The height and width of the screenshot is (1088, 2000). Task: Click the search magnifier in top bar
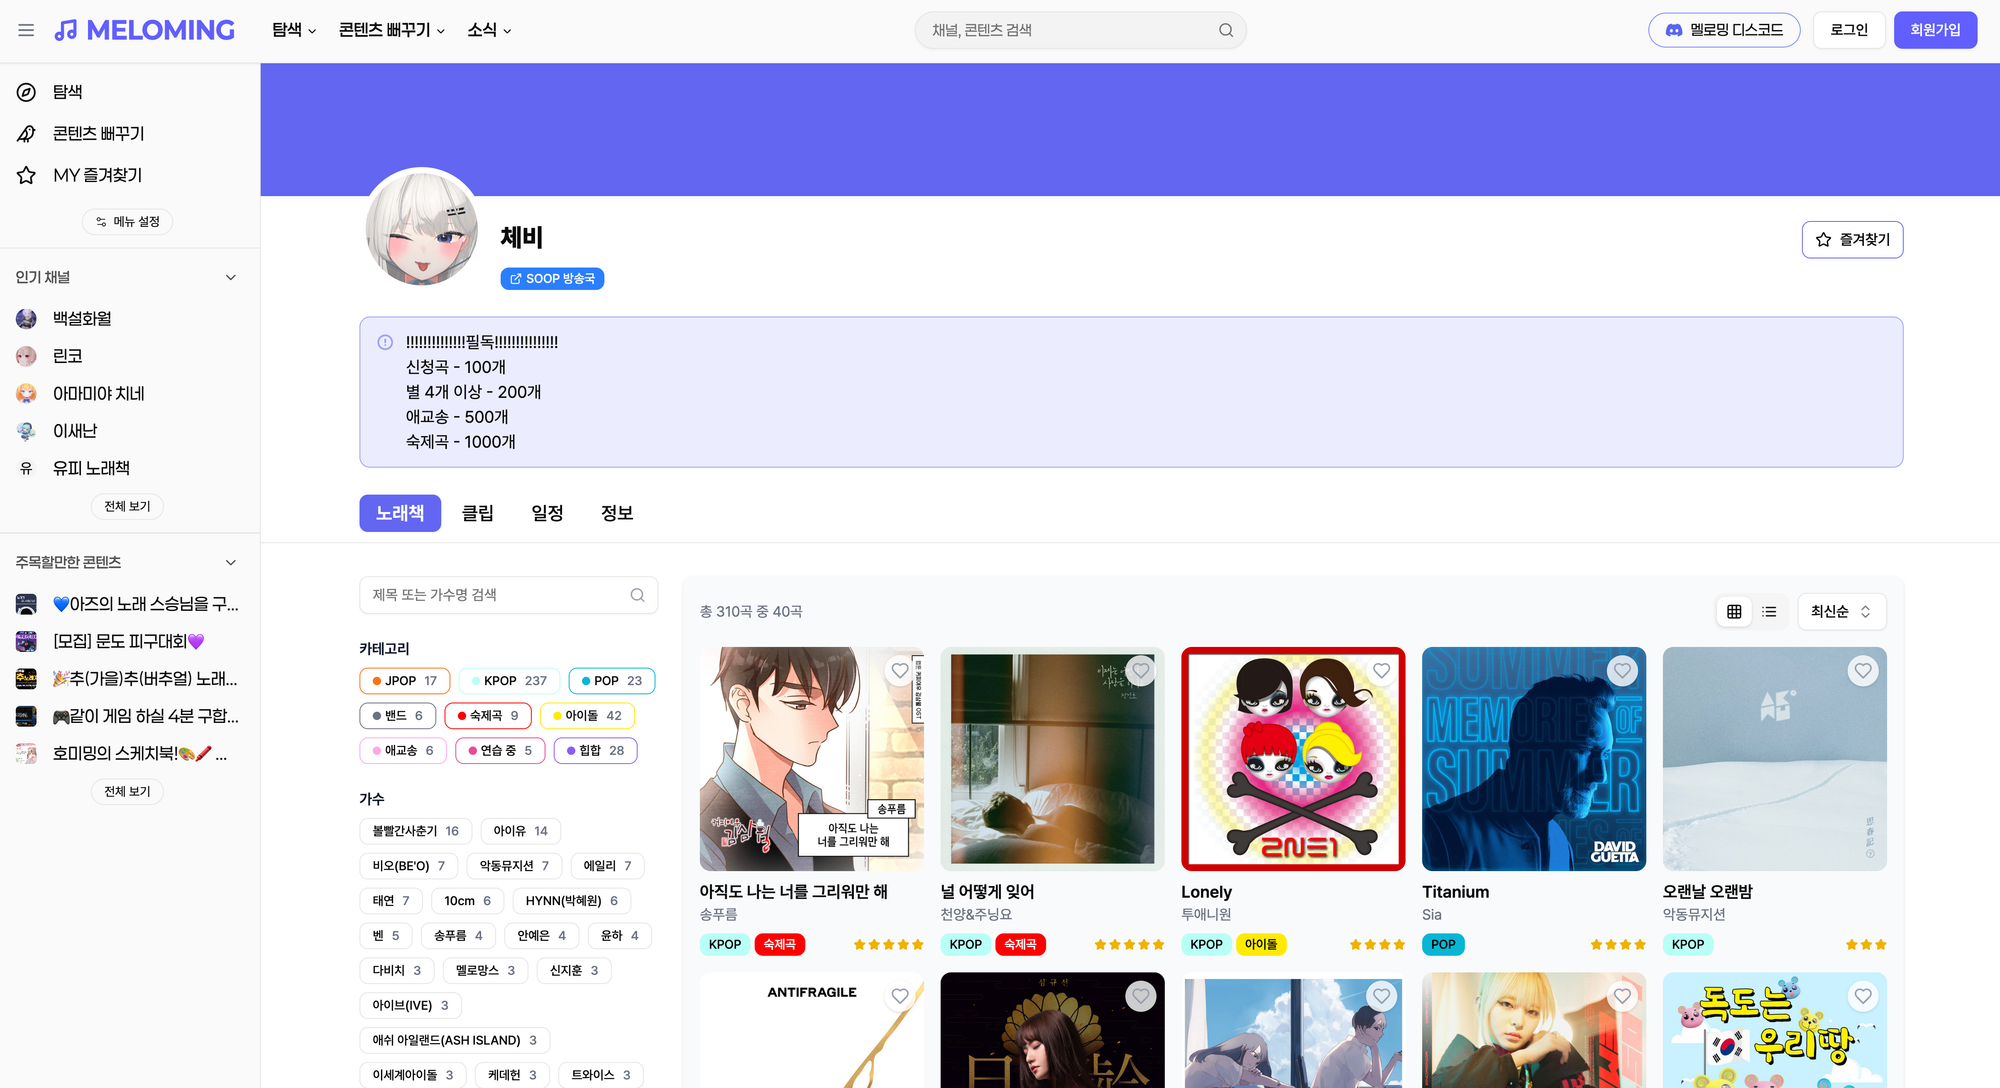1225,30
